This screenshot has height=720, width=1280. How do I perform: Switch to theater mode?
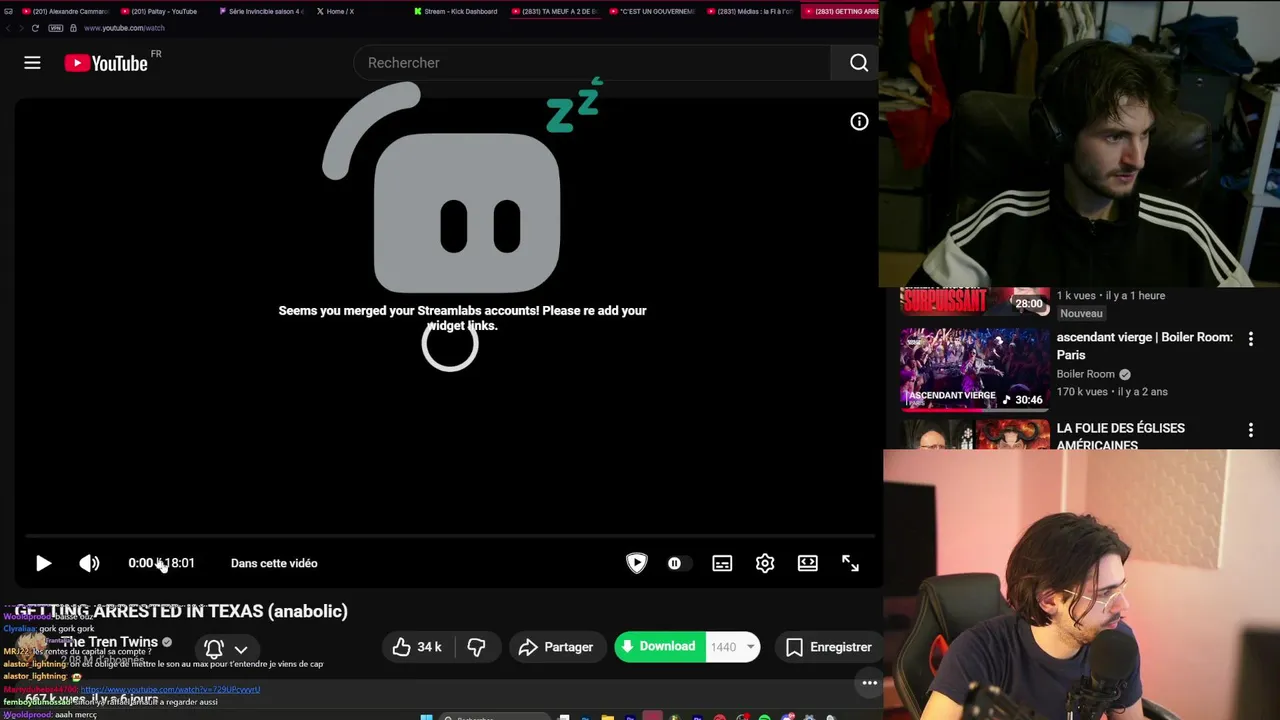(x=808, y=563)
